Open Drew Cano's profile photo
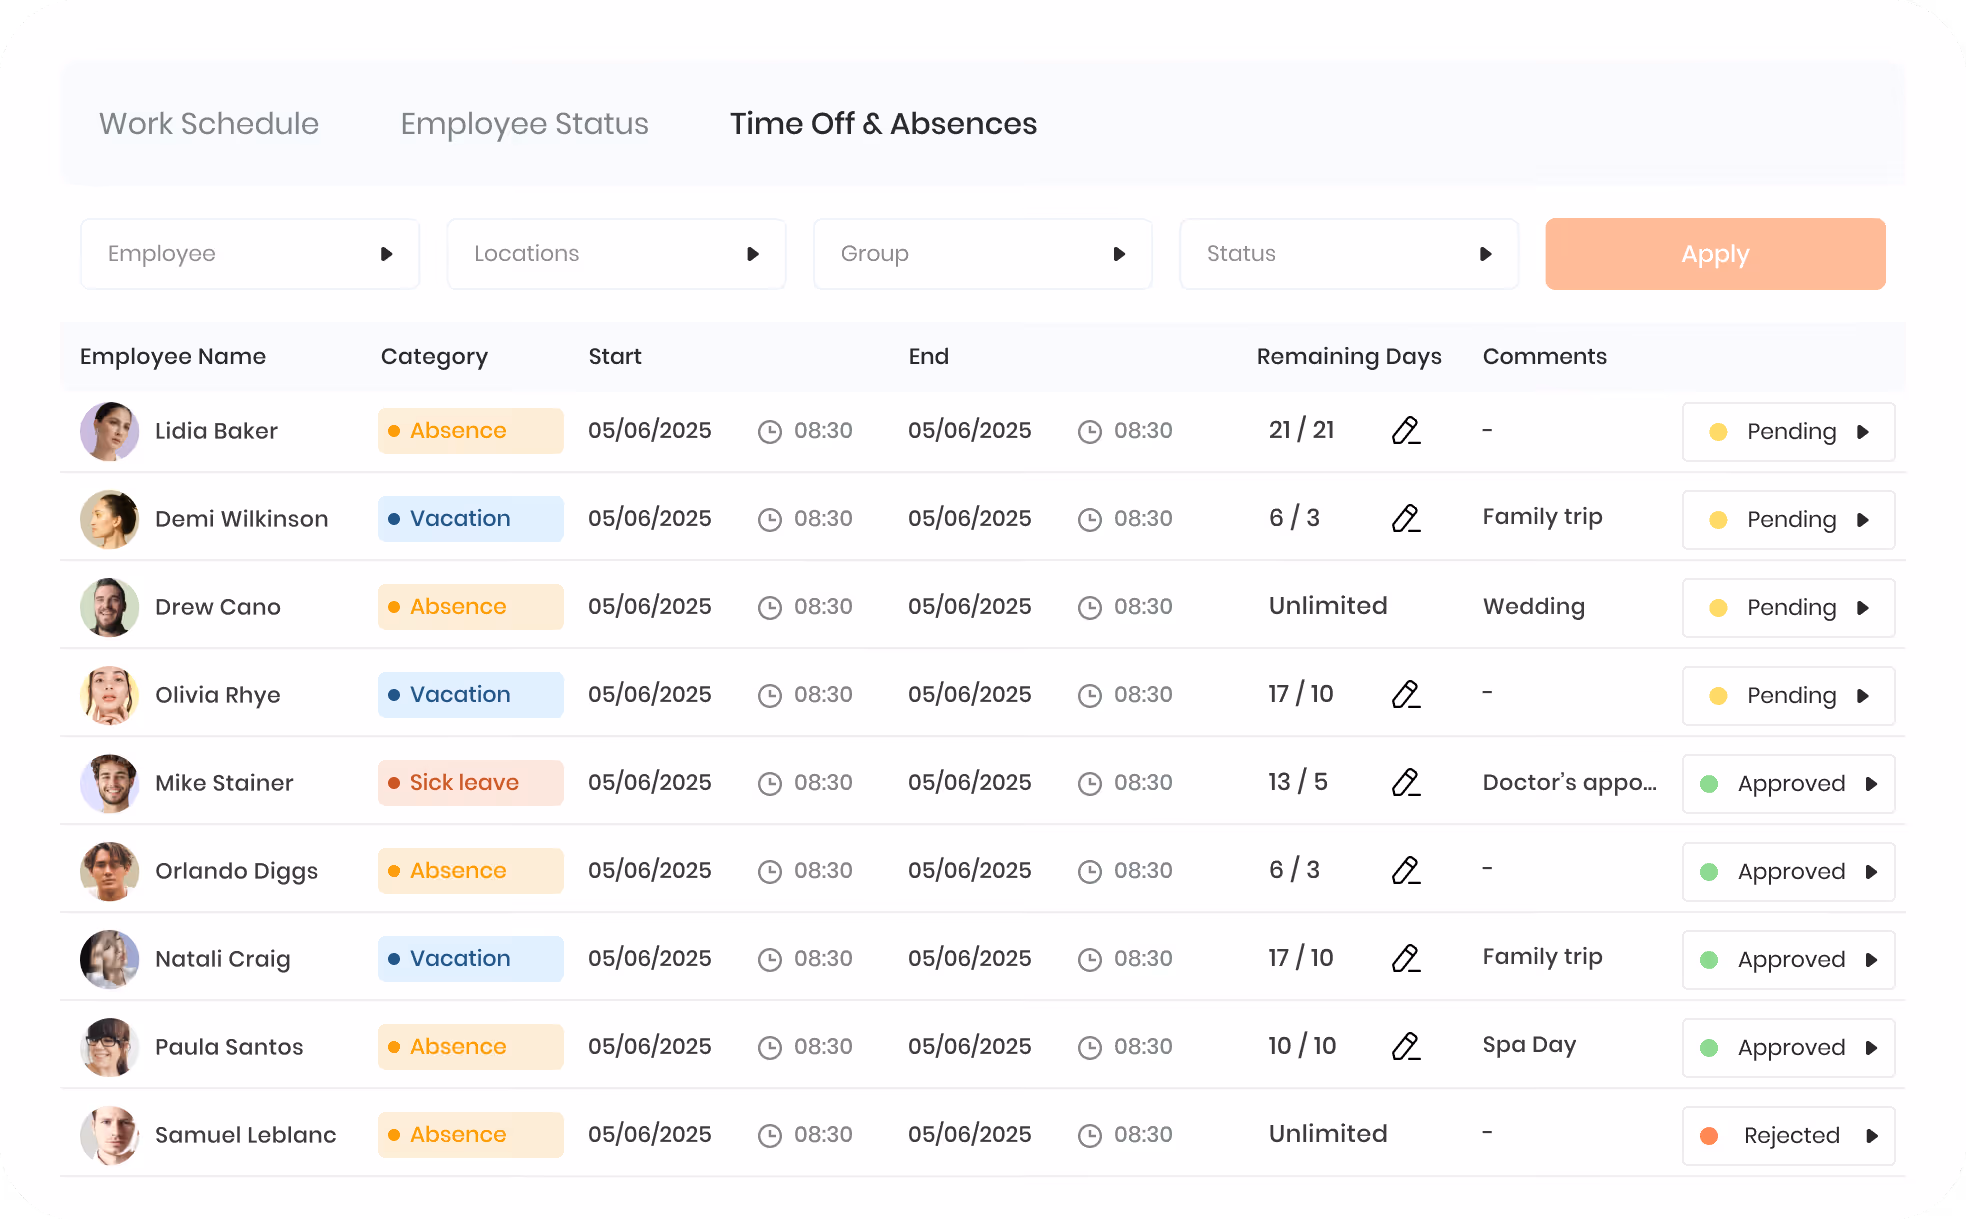 109,607
